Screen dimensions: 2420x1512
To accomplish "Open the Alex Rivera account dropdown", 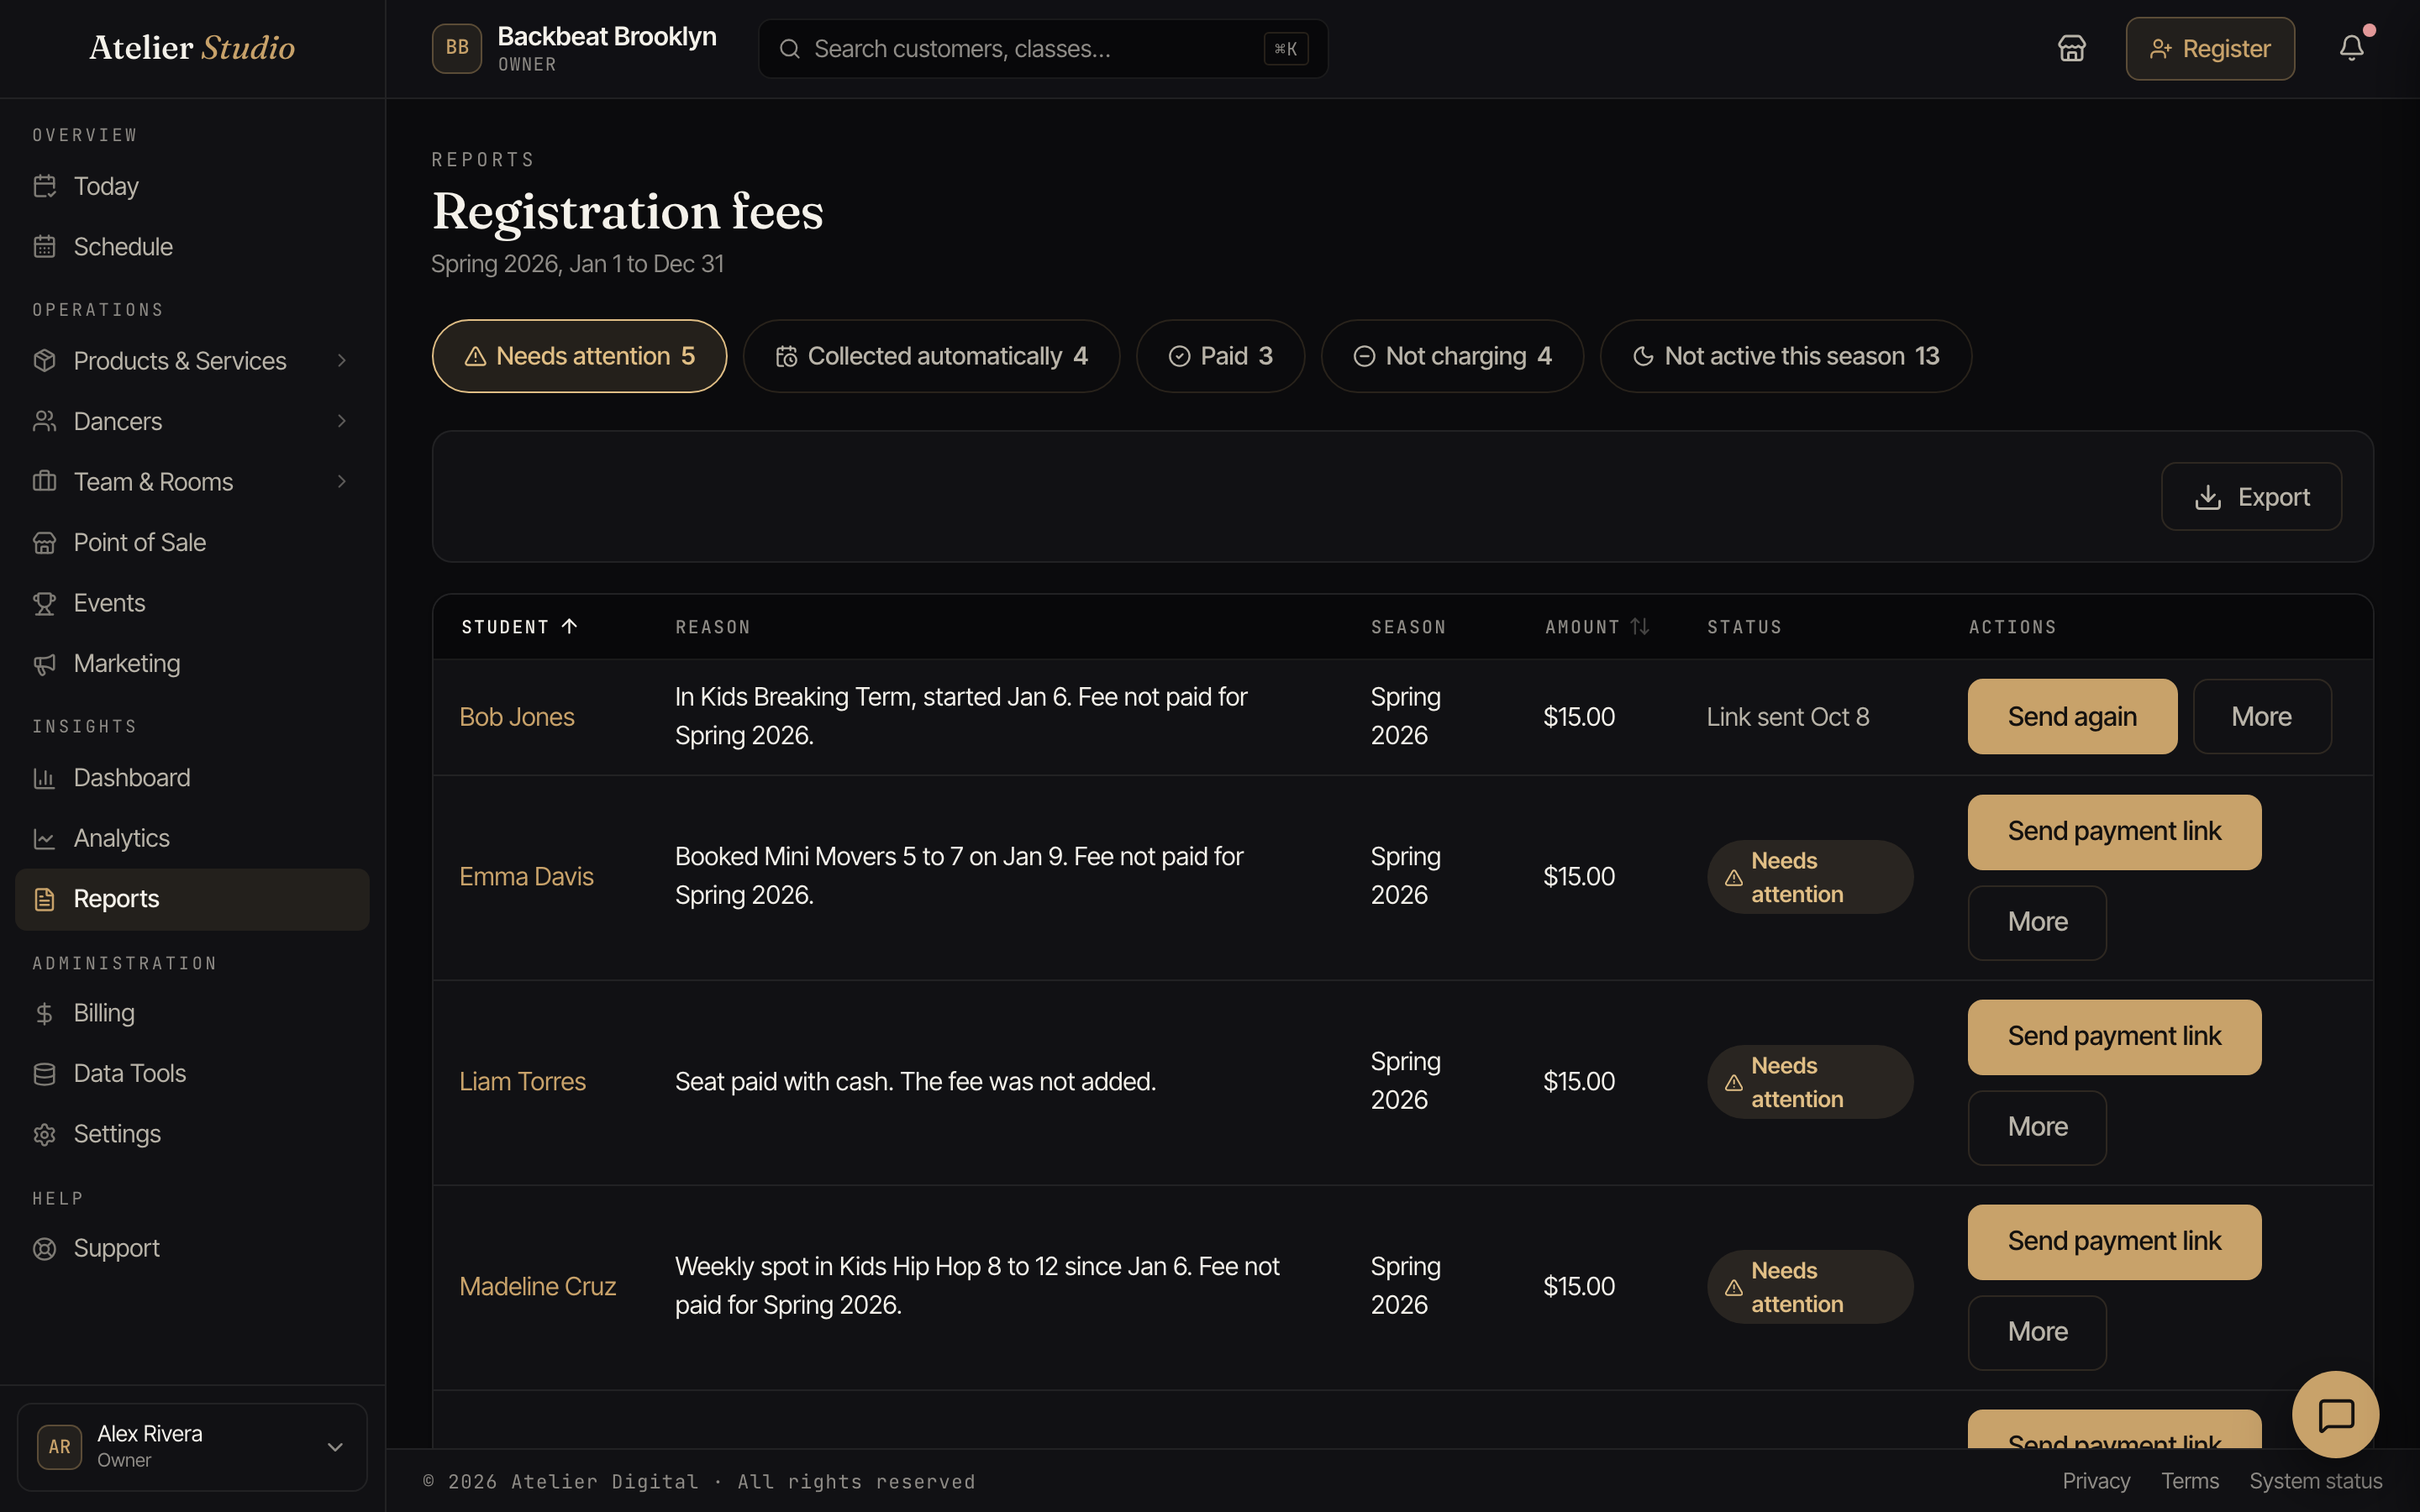I will 192,1446.
